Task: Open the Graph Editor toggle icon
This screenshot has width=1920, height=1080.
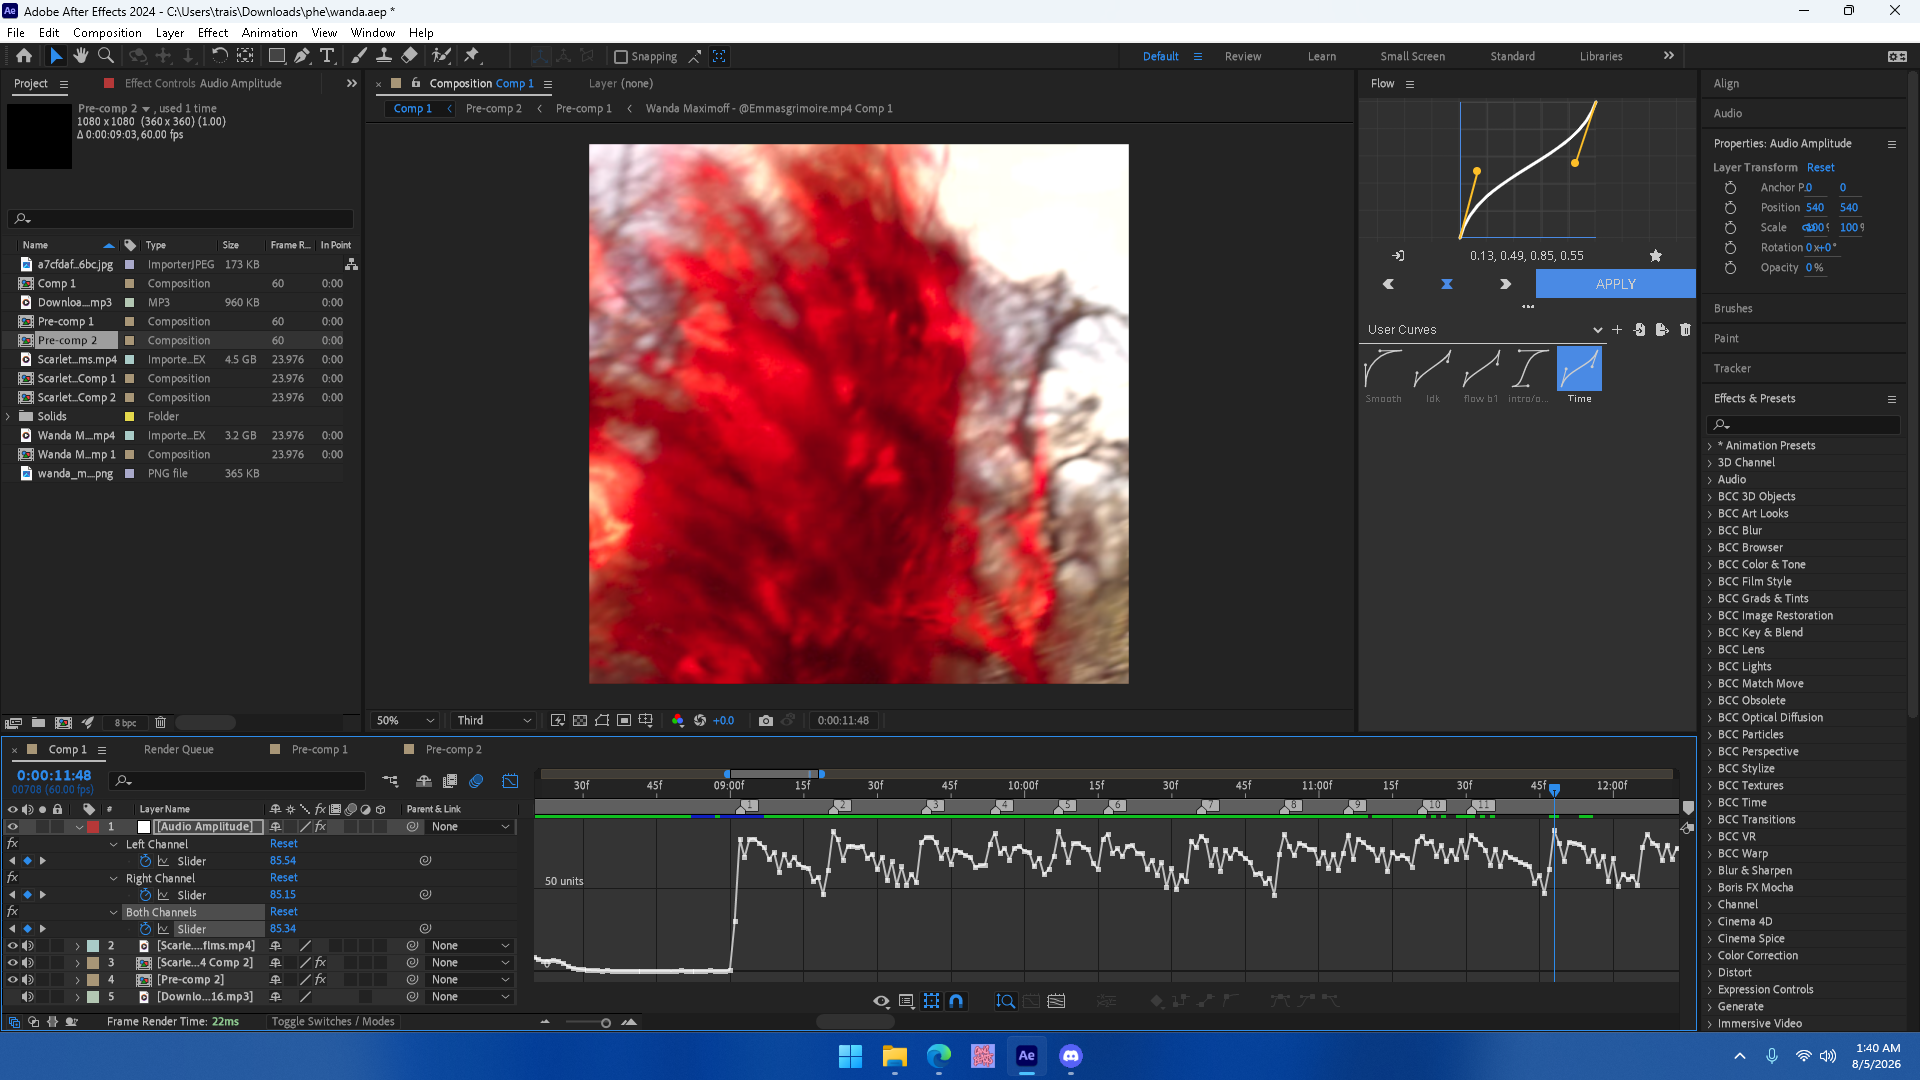Action: pos(511,781)
